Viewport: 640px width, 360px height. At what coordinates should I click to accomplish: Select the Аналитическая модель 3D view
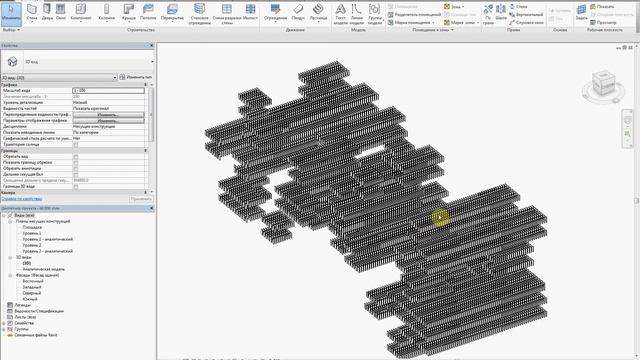pos(44,269)
